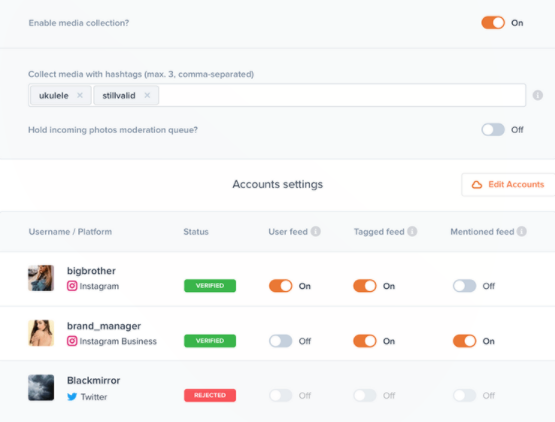
Task: Click bigbrother's Instagram platform icon
Action: click(72, 286)
